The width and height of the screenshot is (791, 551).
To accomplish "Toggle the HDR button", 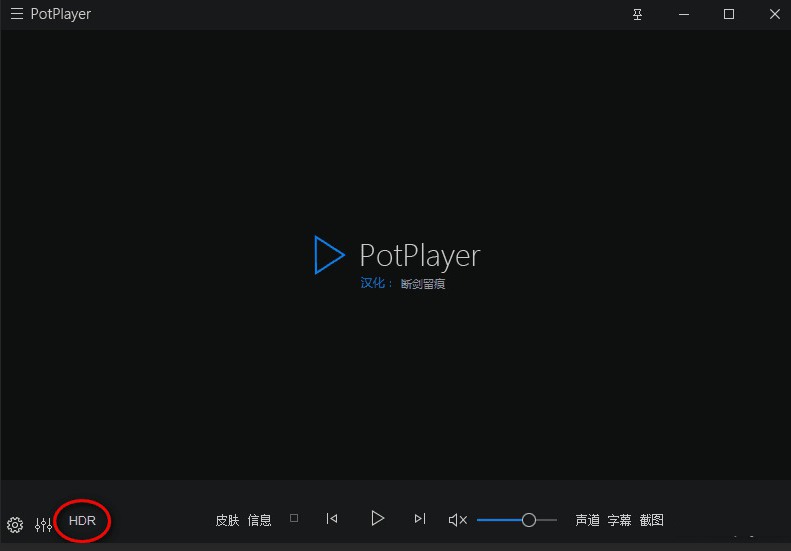I will 82,520.
